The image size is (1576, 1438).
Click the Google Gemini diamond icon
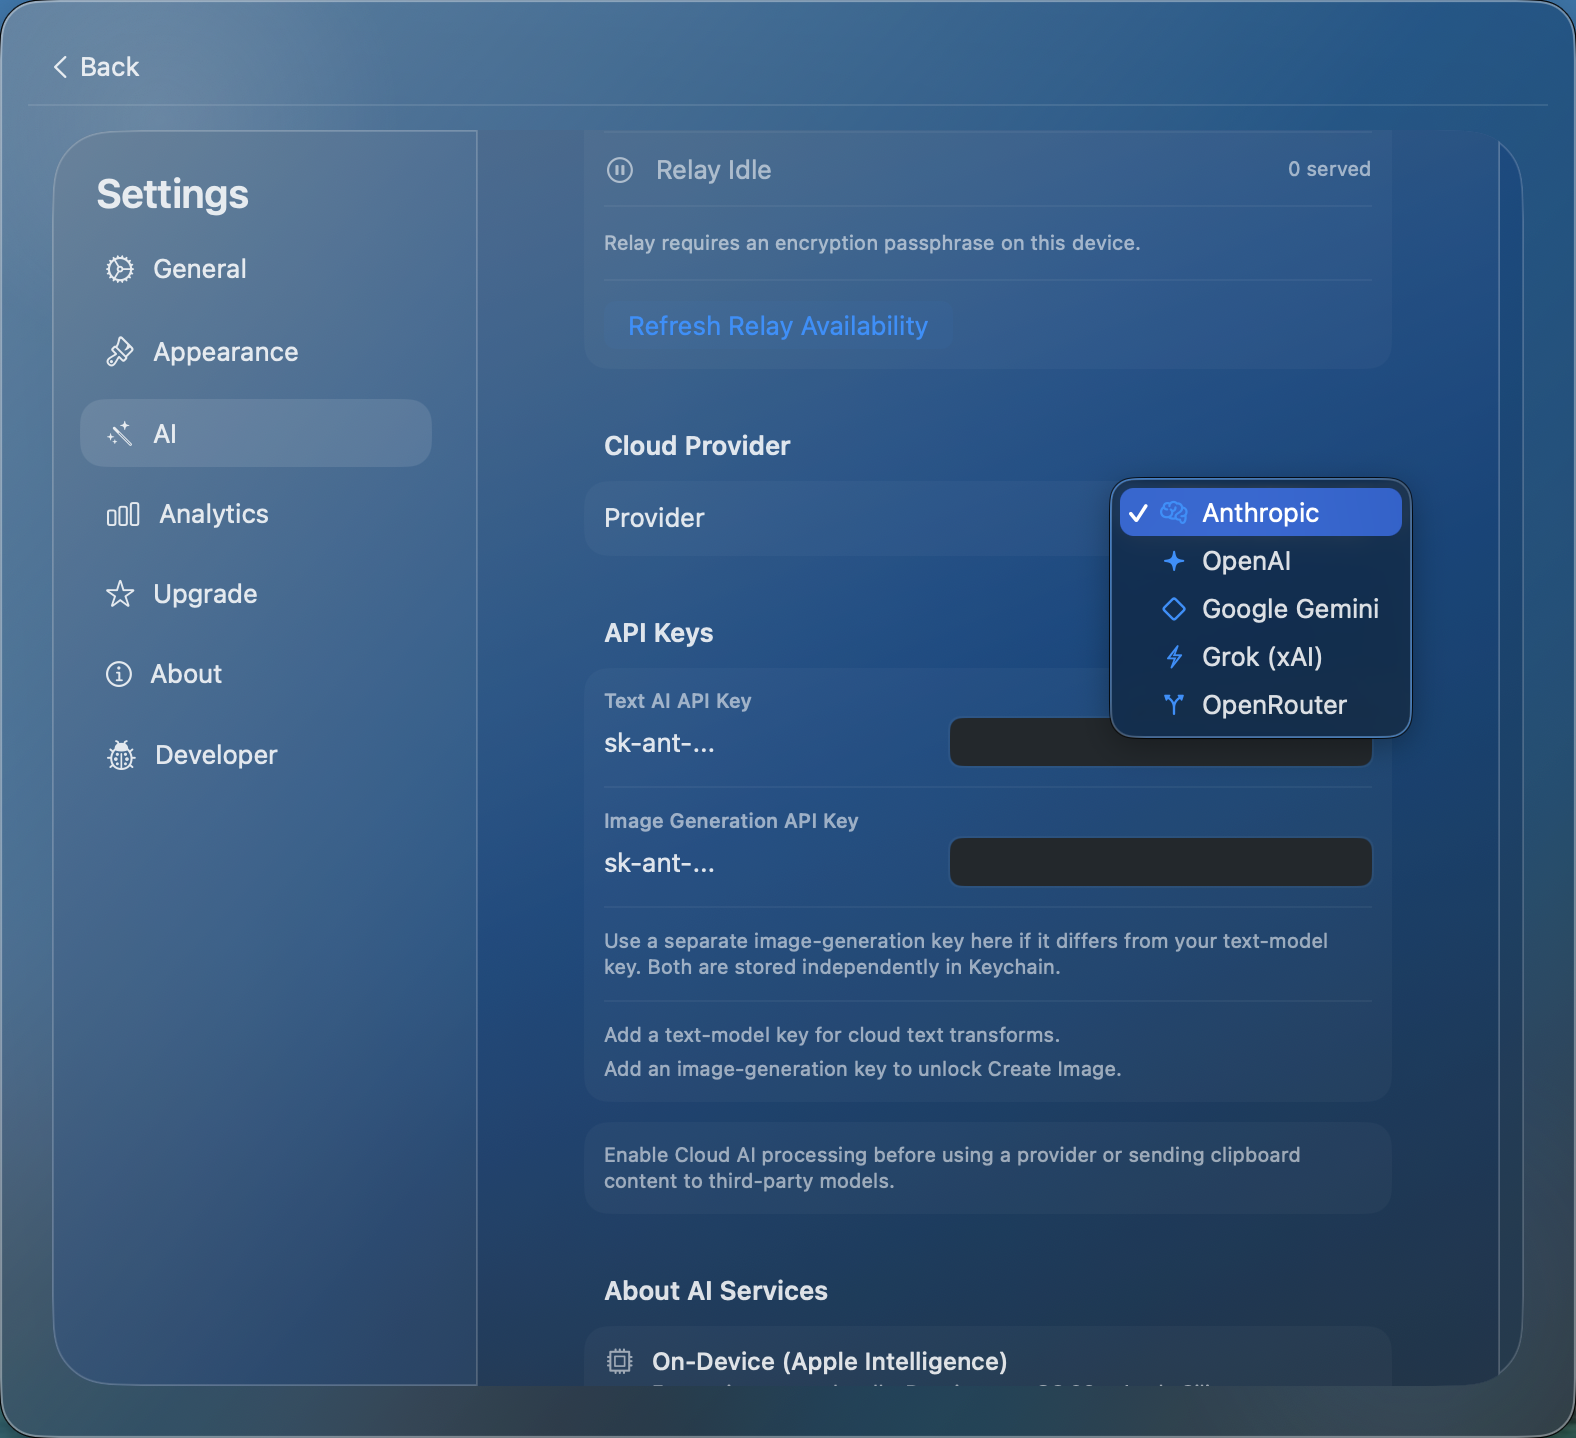point(1174,609)
